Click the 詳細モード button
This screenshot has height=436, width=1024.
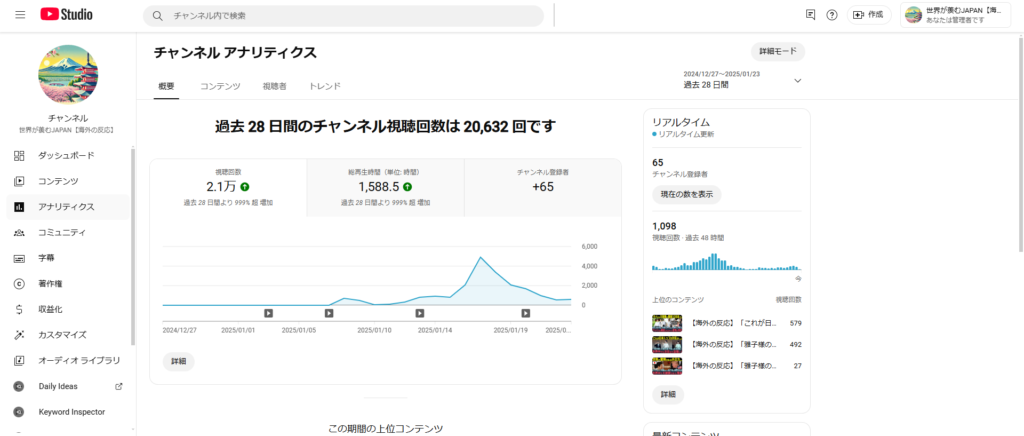pos(777,52)
